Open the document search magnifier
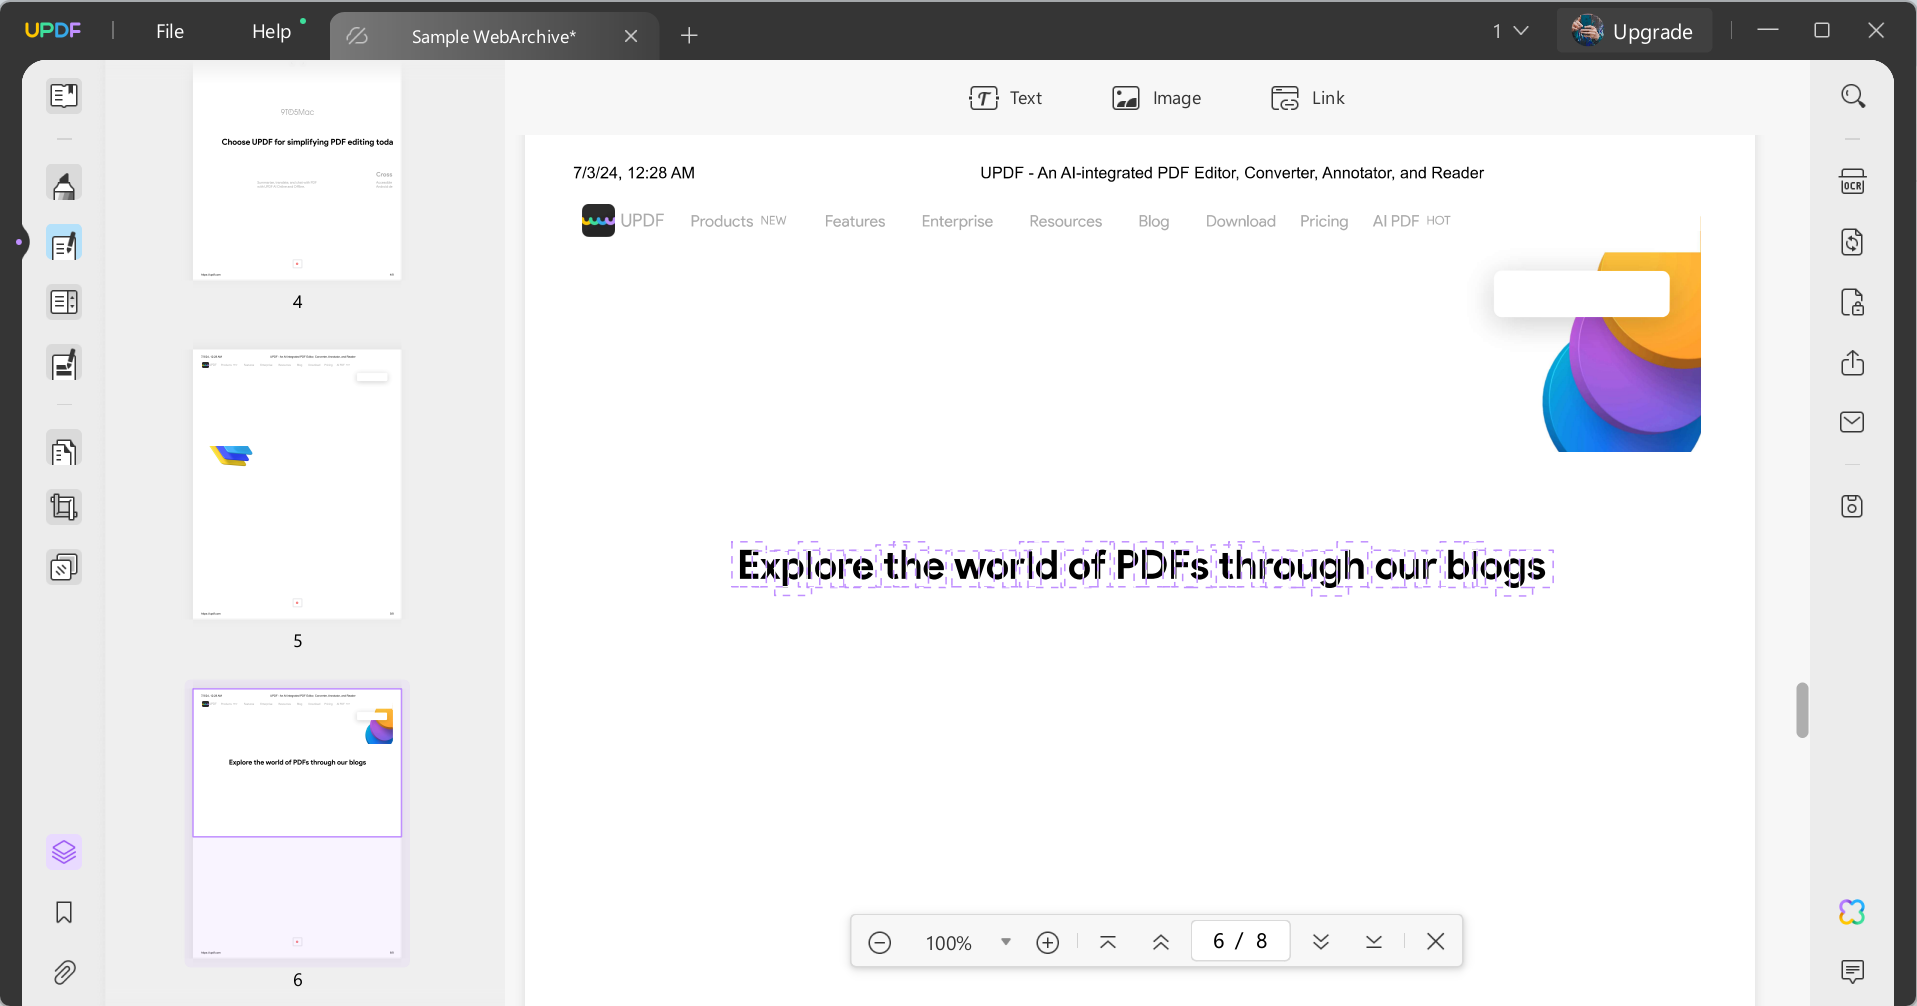The width and height of the screenshot is (1917, 1006). [1852, 95]
